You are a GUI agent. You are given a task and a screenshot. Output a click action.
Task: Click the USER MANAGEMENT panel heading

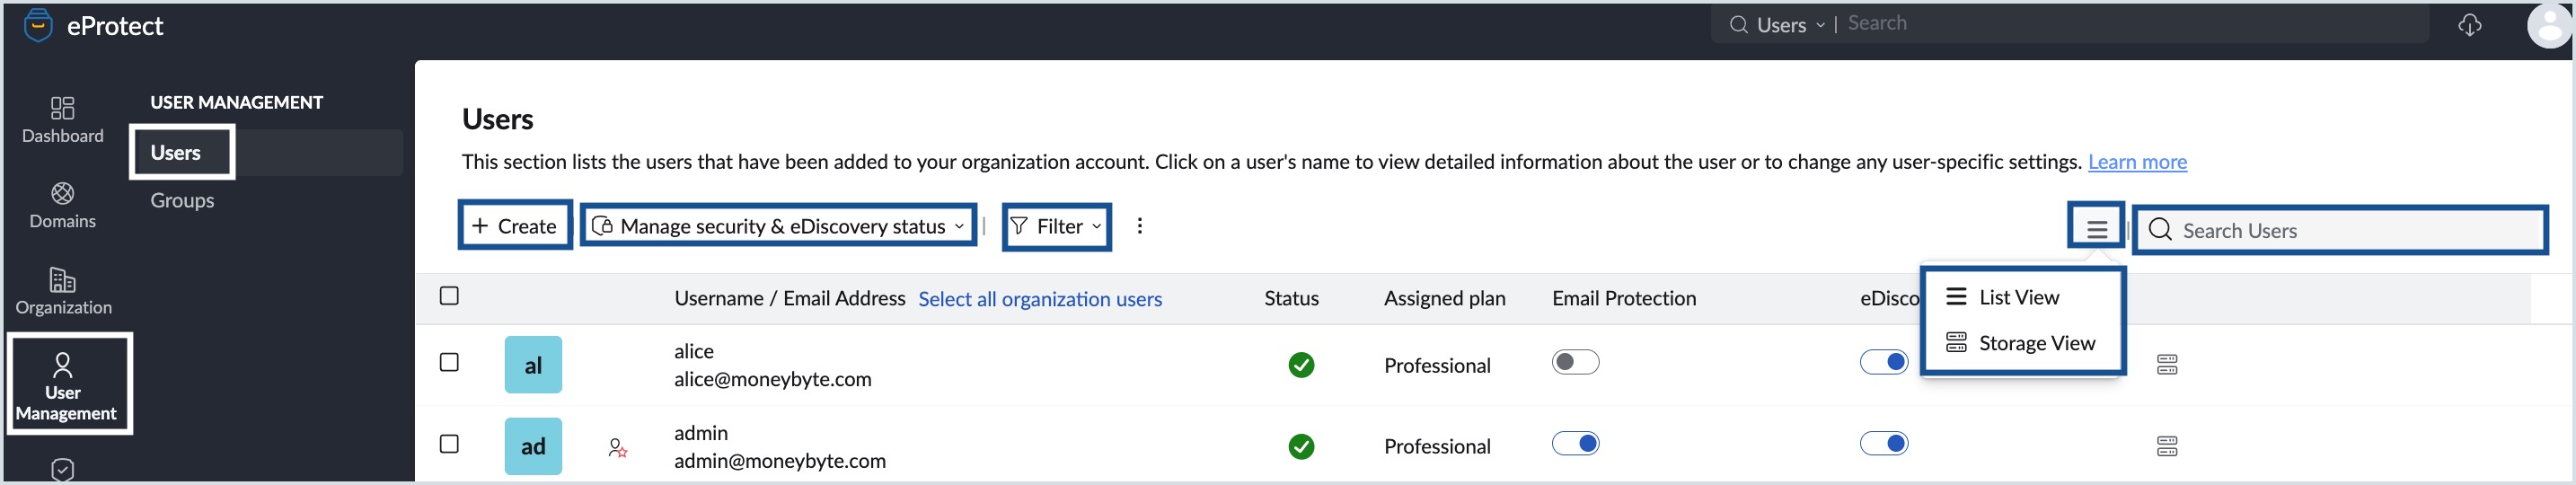pos(237,102)
